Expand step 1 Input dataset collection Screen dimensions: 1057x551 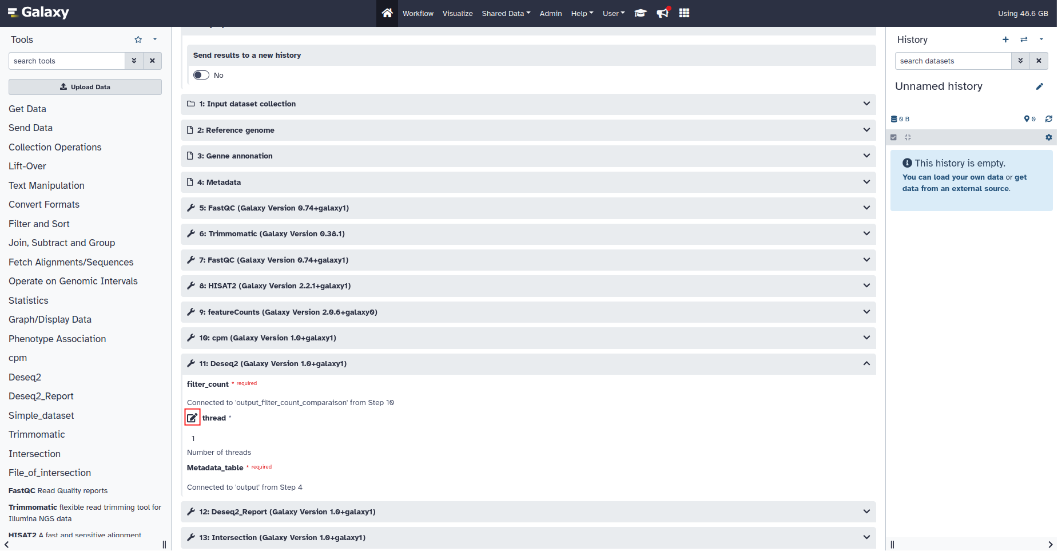866,104
